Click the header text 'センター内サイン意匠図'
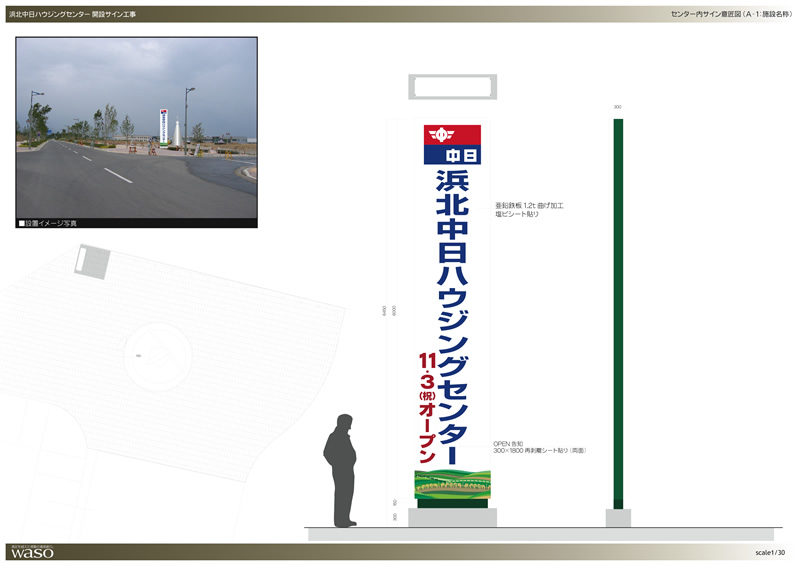The image size is (800, 566). coord(706,14)
